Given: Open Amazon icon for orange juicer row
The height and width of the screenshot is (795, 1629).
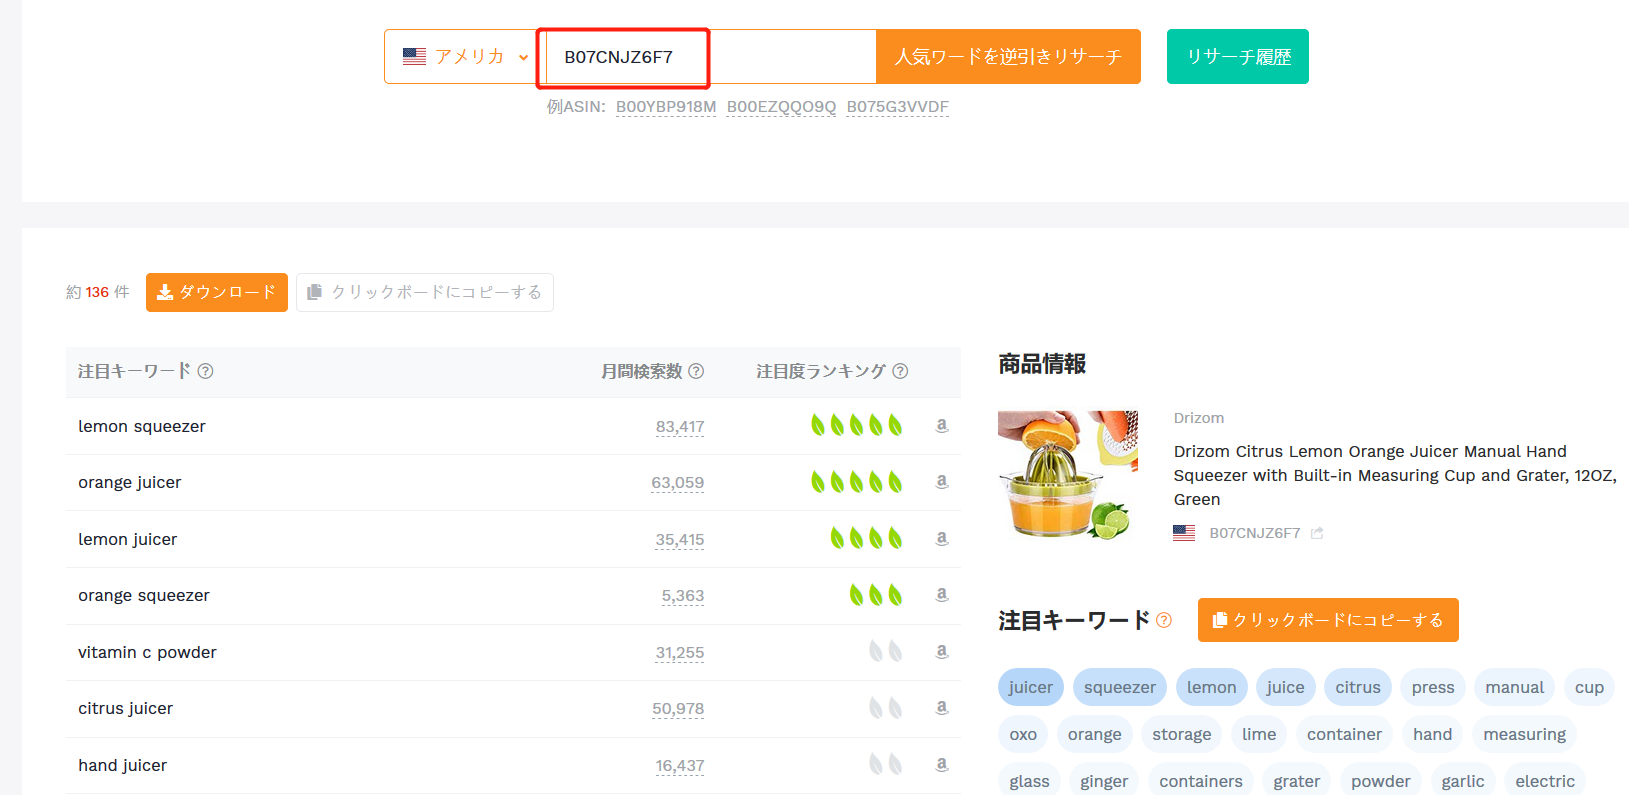Looking at the screenshot, I should [941, 482].
